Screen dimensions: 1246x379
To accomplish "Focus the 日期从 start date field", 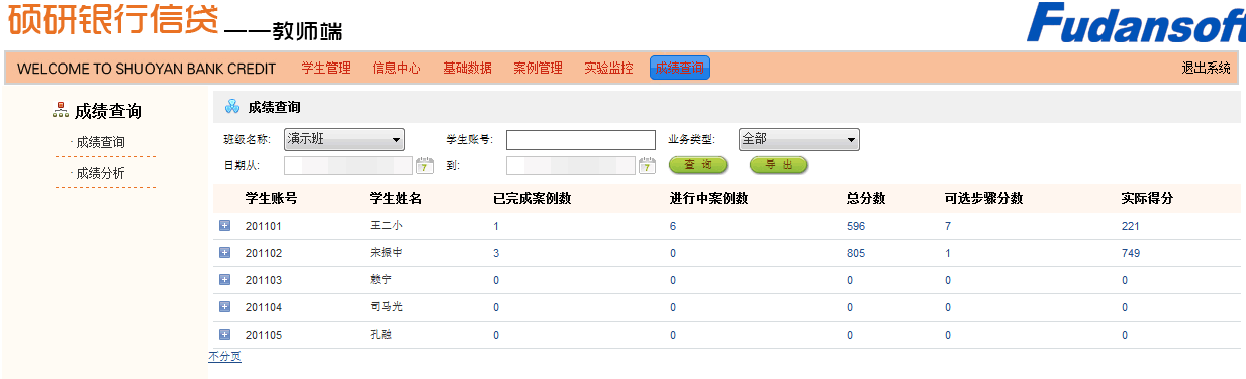I will (x=348, y=165).
